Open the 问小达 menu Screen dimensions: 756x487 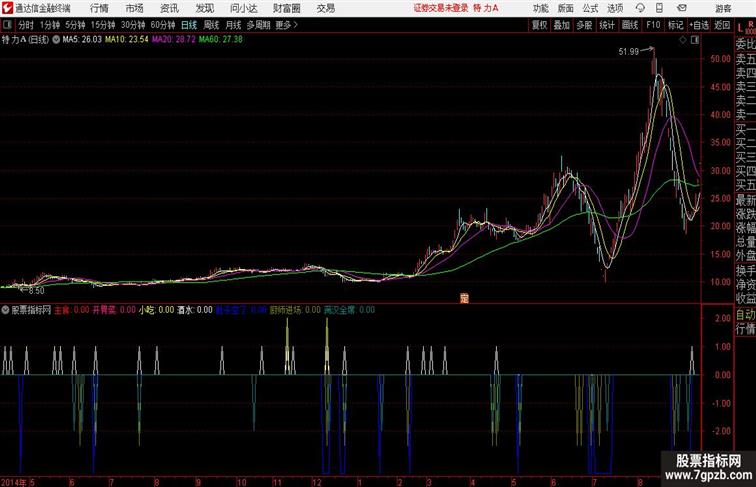pos(243,8)
